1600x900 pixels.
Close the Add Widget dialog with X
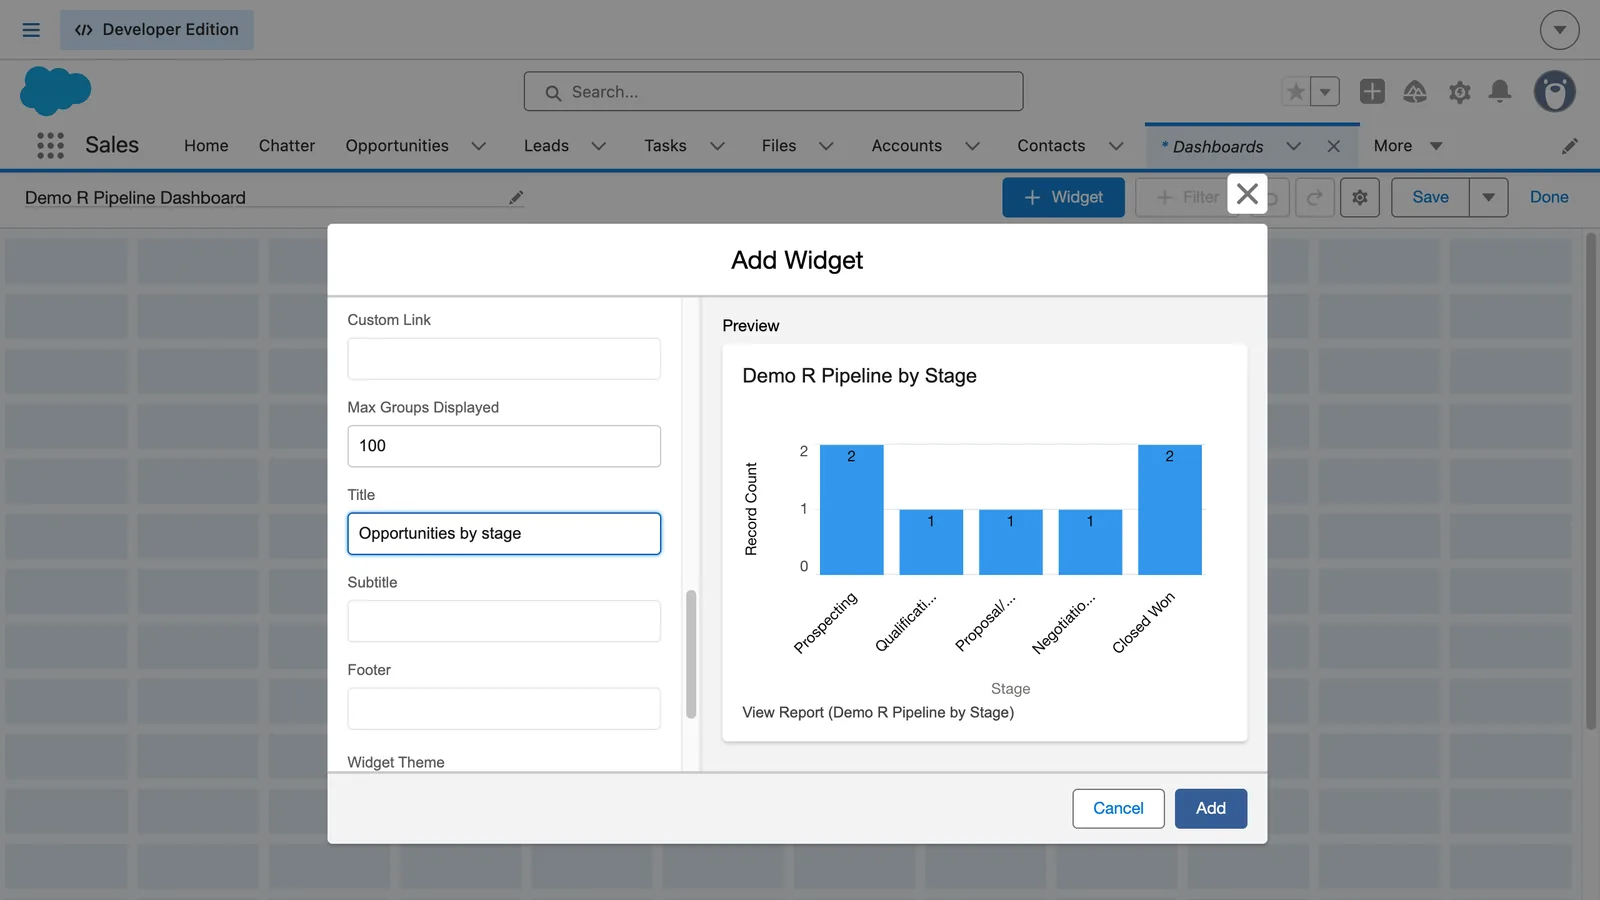pos(1247,194)
